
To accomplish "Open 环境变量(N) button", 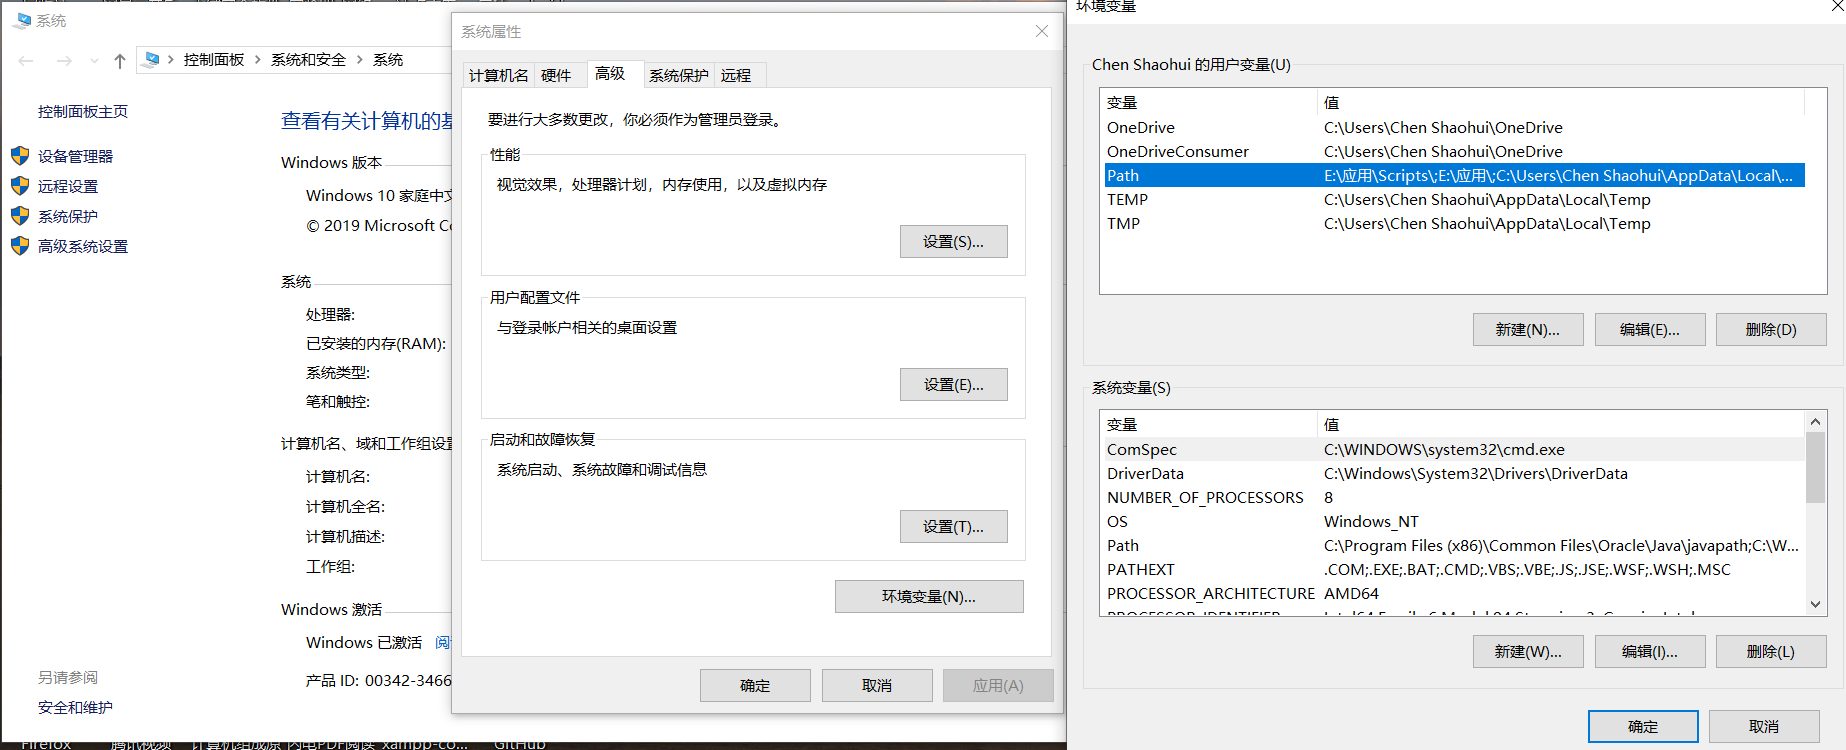I will (x=929, y=596).
